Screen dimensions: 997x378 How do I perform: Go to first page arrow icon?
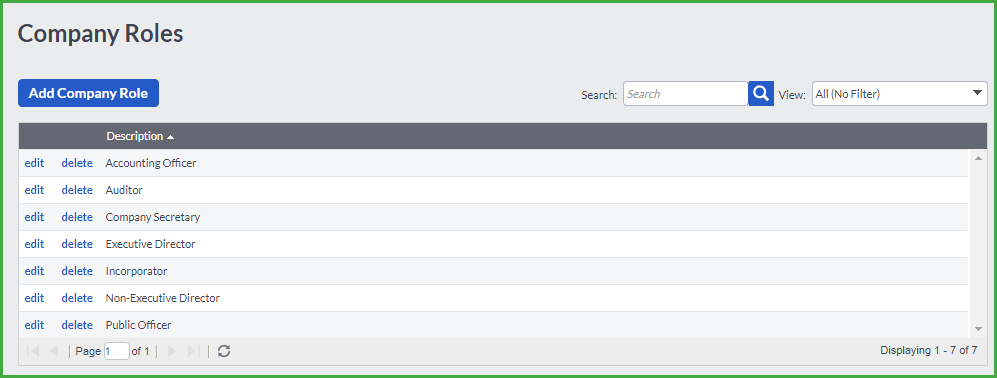click(x=34, y=351)
